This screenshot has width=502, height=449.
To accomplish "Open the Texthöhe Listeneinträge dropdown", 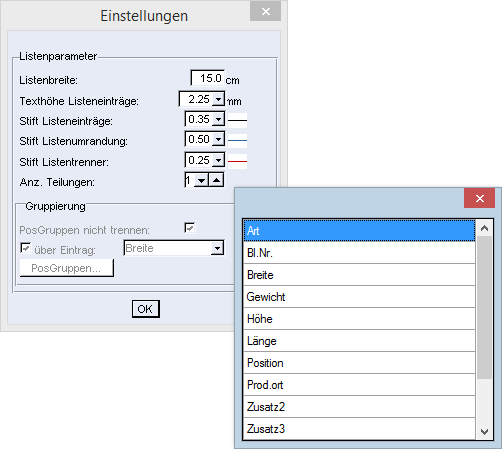I will point(218,99).
